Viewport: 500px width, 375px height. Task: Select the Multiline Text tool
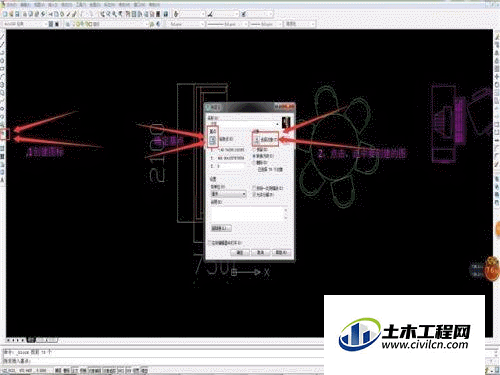pyautogui.click(x=2, y=180)
